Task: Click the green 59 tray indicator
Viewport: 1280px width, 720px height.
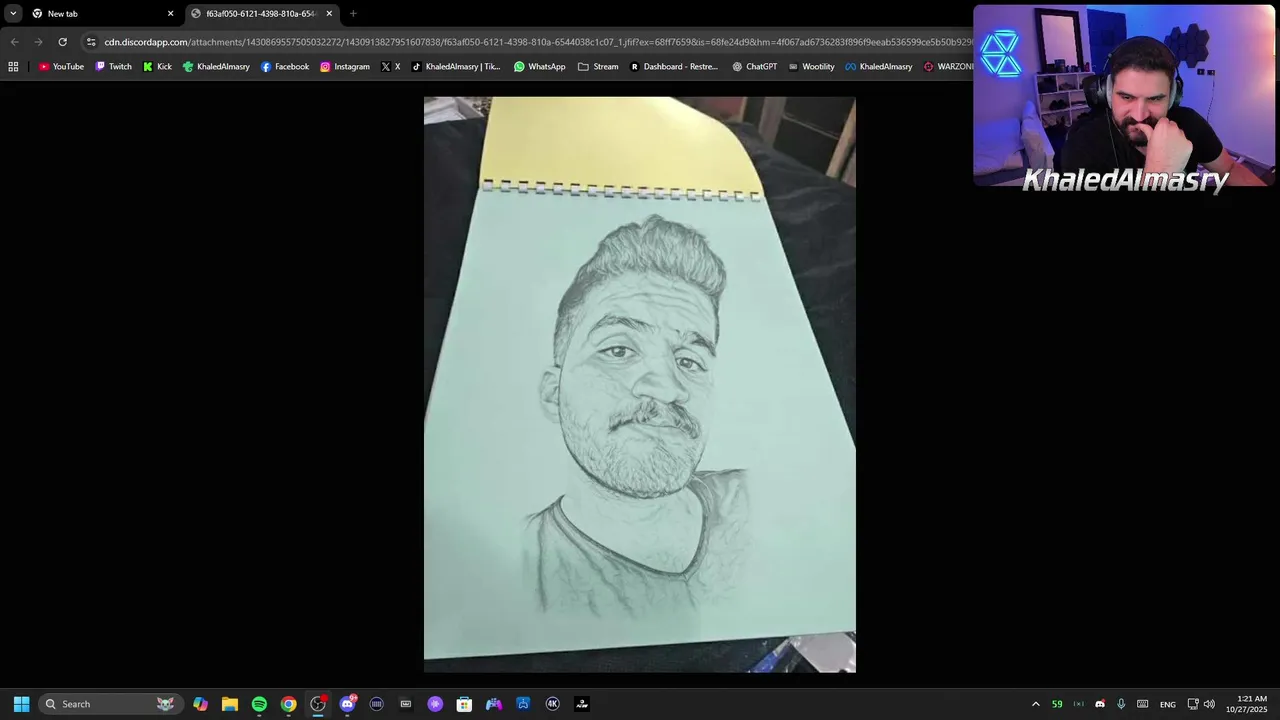Action: click(x=1056, y=704)
